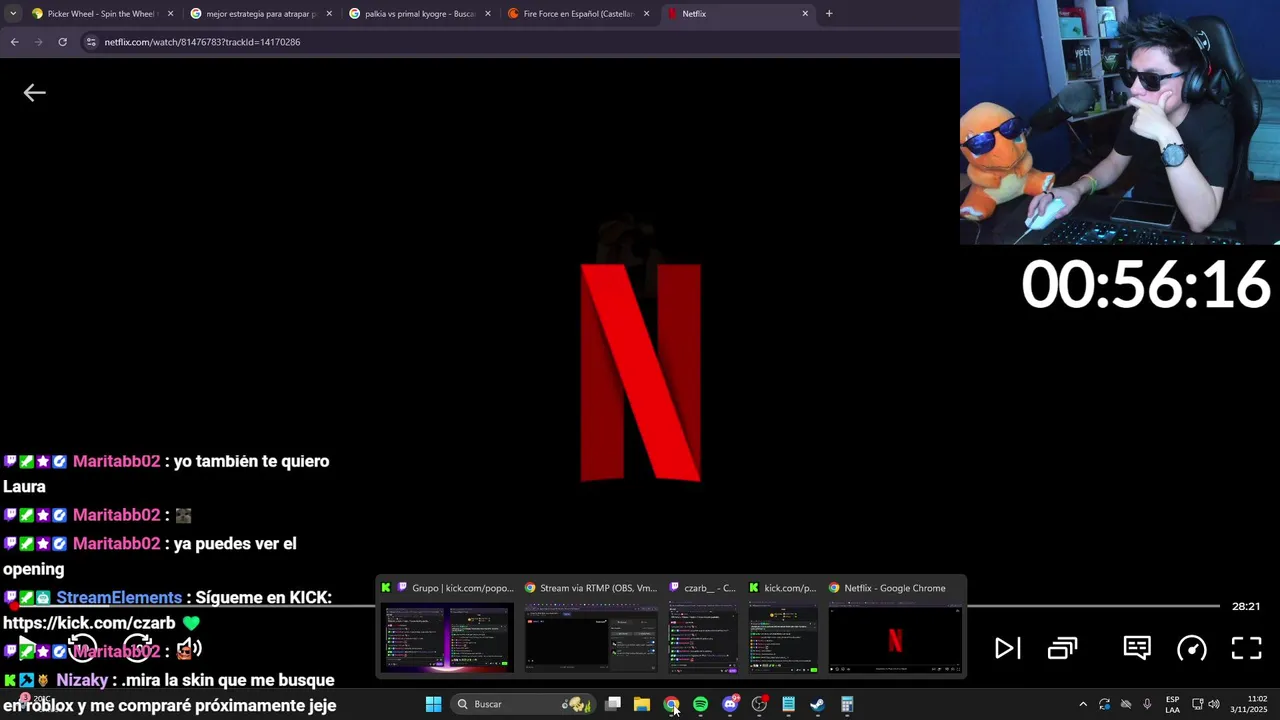Go back using Netflix player back arrow

click(34, 93)
